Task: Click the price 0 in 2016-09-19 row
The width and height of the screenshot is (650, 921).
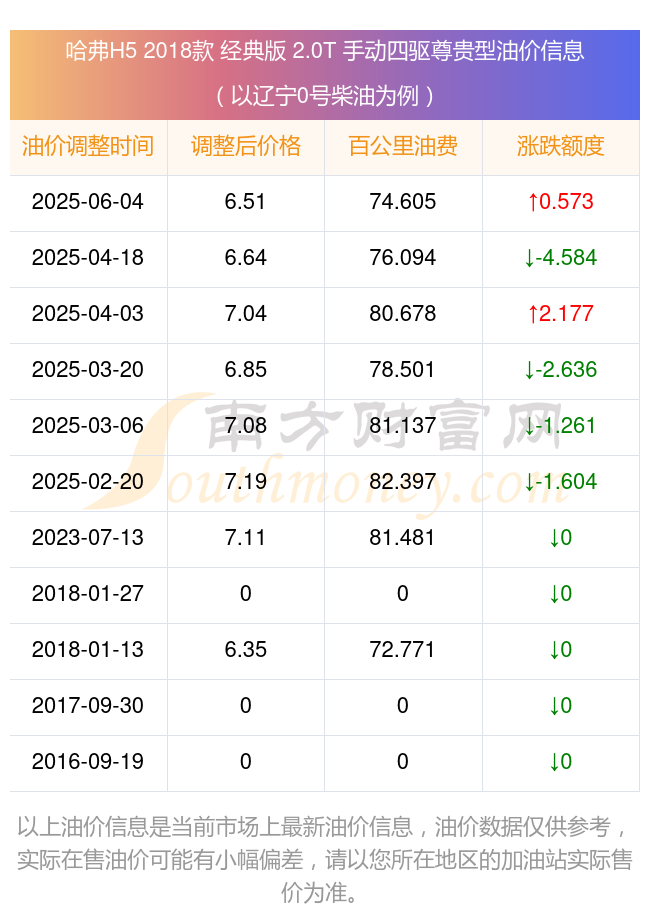Action: click(x=245, y=762)
